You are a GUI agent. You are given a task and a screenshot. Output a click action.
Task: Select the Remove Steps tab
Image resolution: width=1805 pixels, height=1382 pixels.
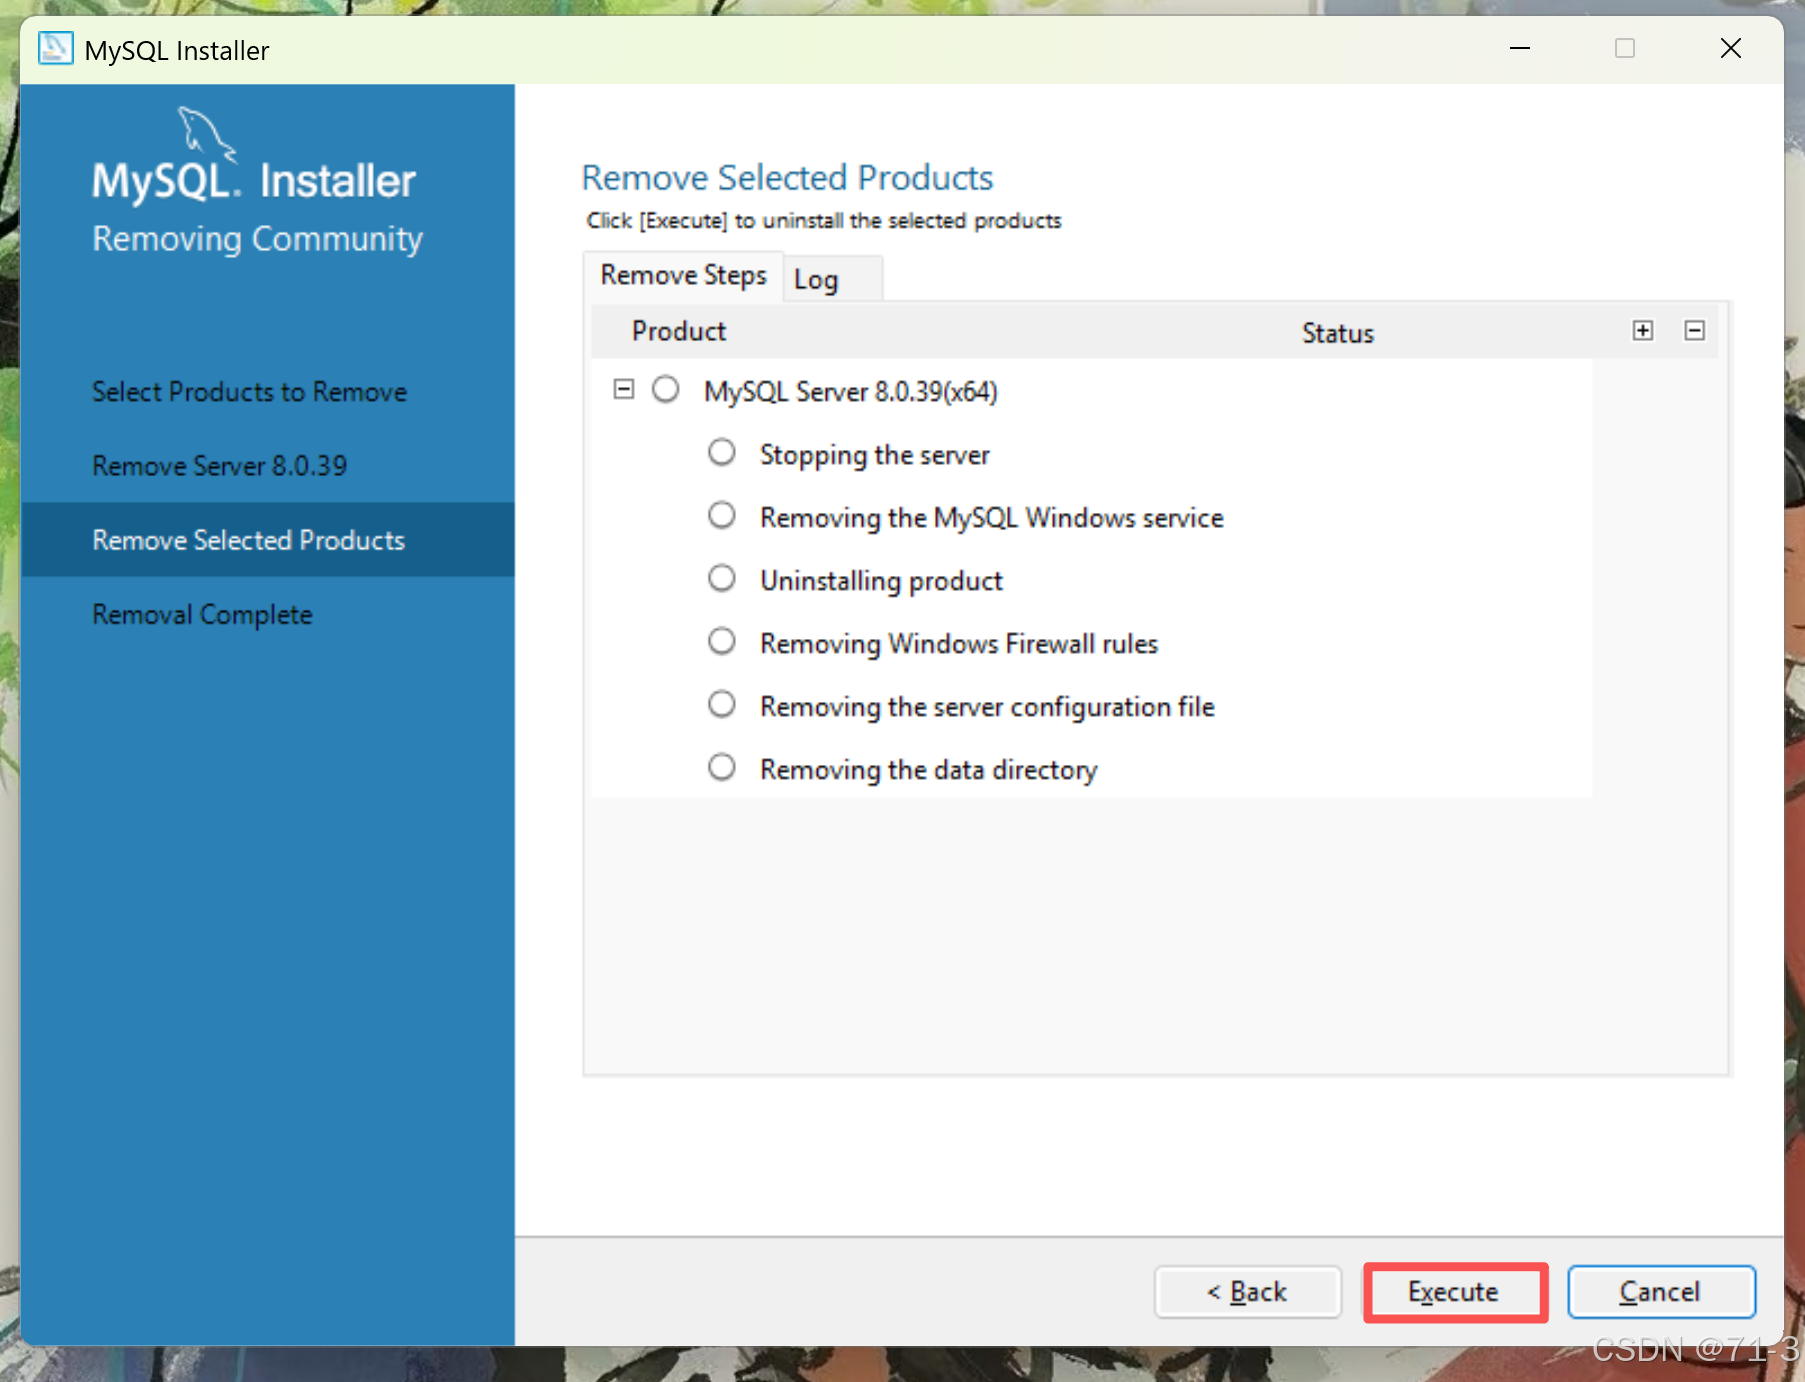point(683,276)
